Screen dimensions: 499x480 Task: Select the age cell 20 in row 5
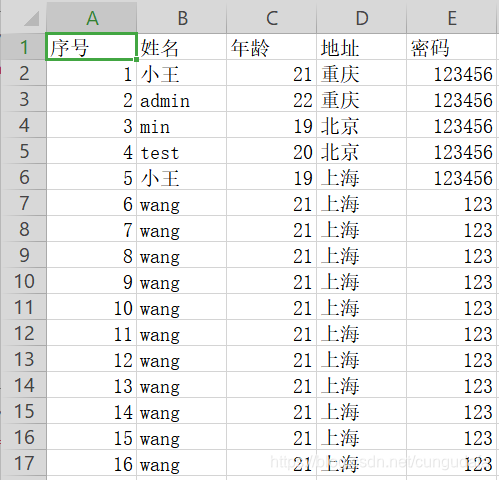272,151
